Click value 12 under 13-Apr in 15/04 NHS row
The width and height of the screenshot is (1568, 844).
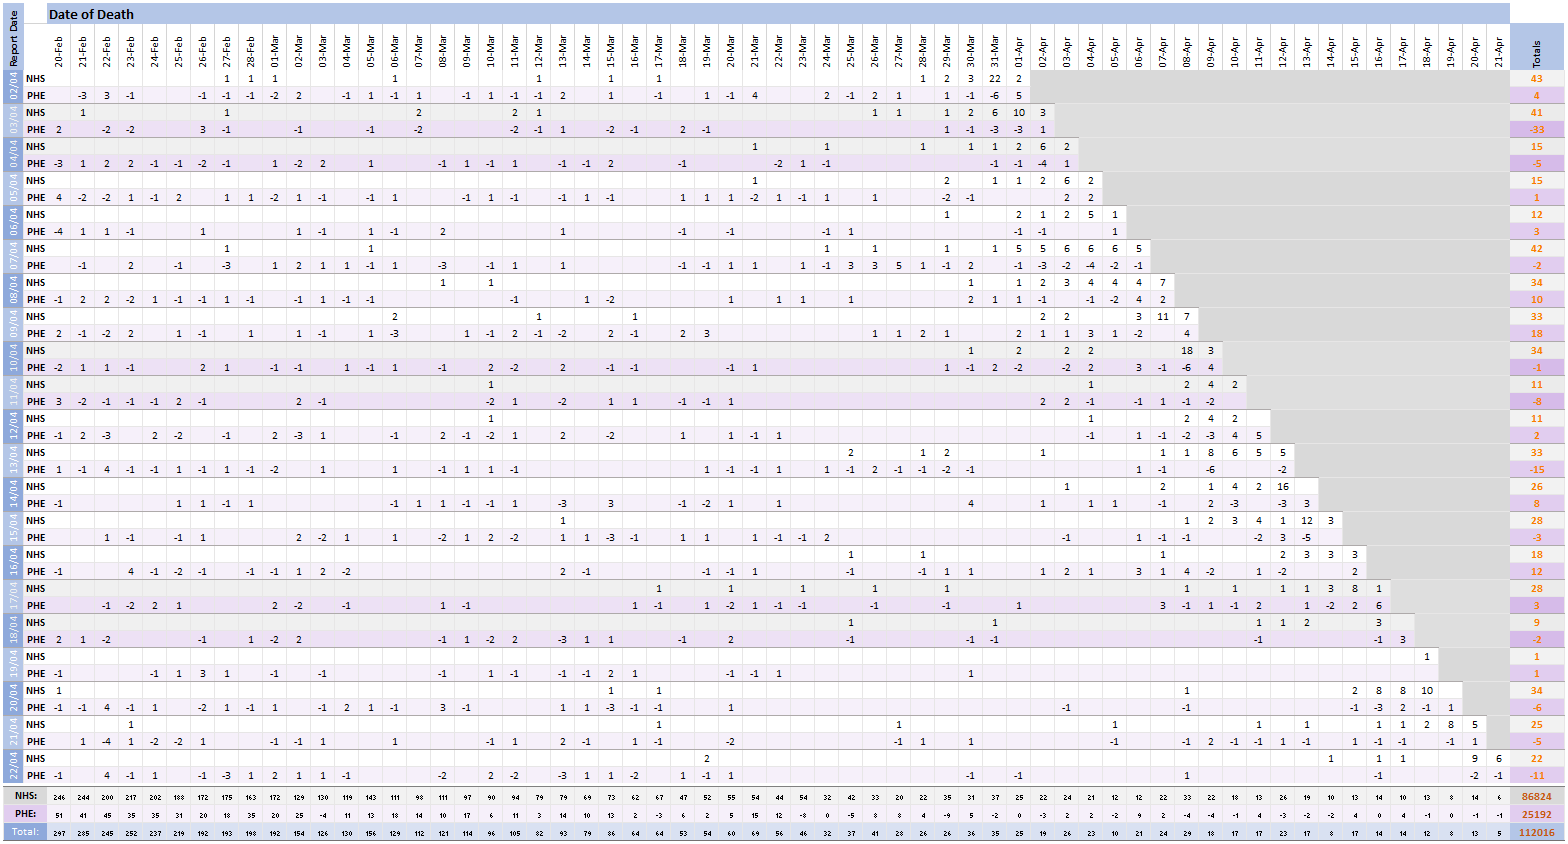click(1307, 521)
